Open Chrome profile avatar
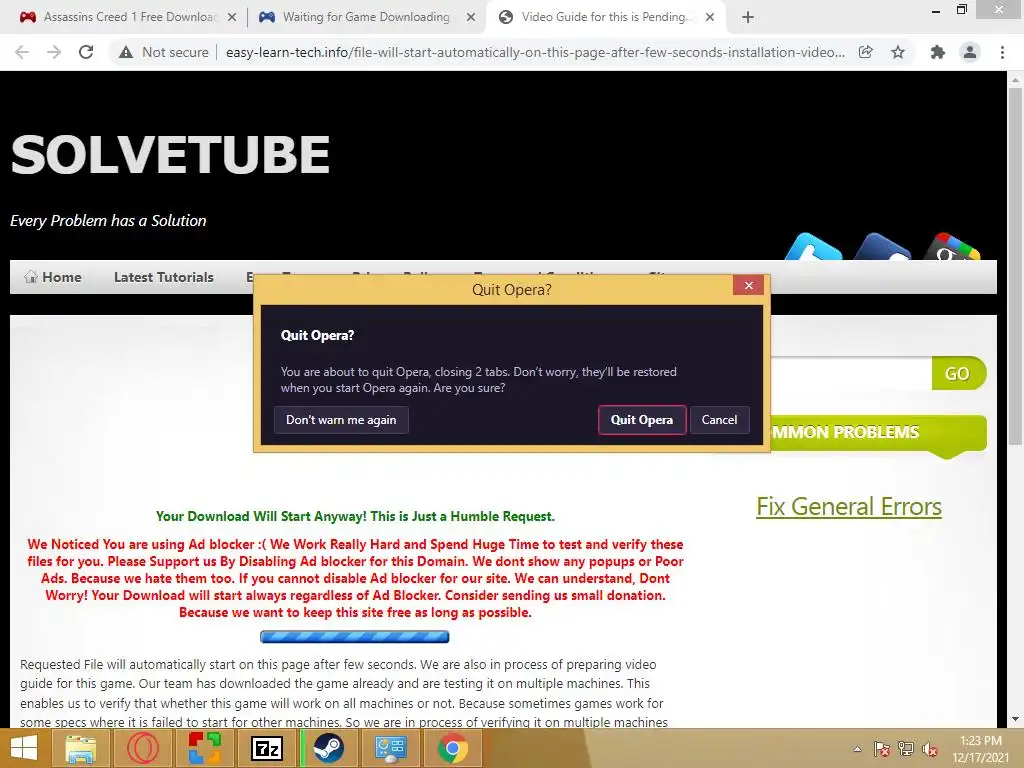 tap(970, 52)
